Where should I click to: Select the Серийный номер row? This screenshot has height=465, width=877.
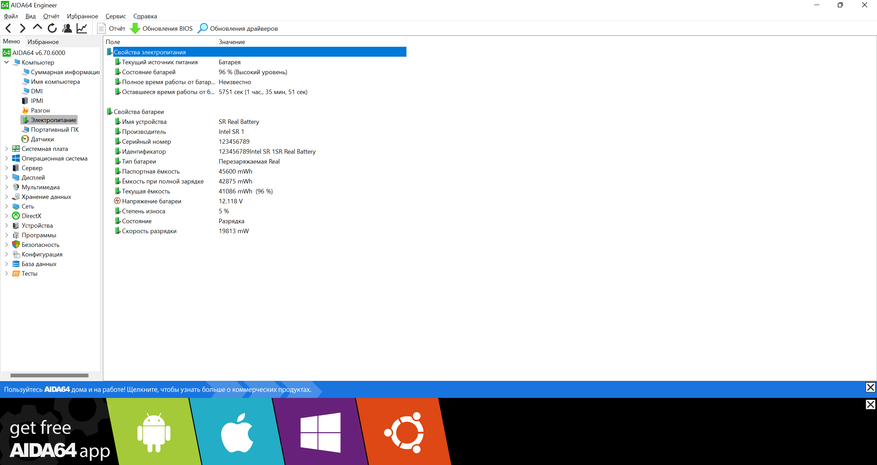tap(256, 142)
